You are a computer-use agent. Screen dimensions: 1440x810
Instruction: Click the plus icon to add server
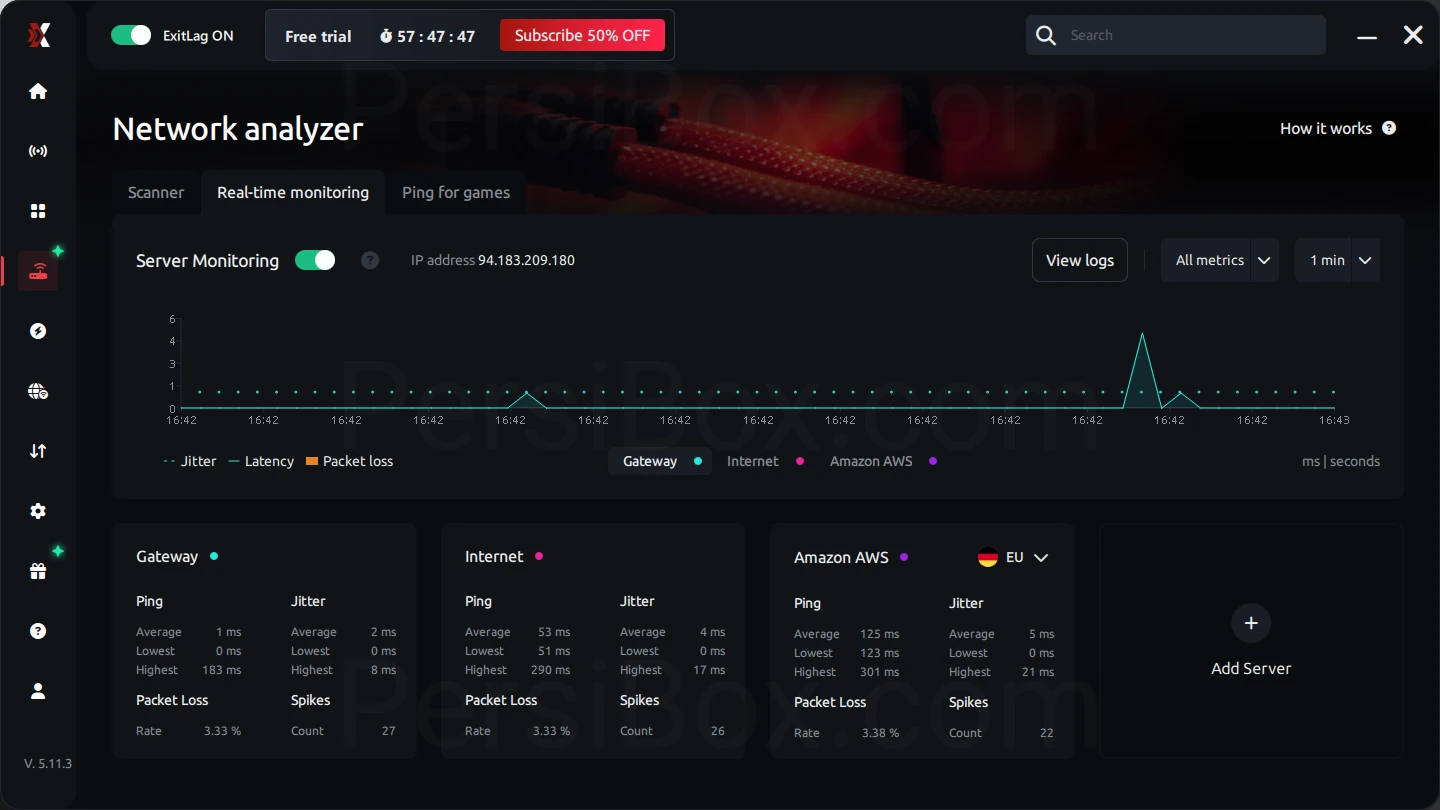[1251, 623]
